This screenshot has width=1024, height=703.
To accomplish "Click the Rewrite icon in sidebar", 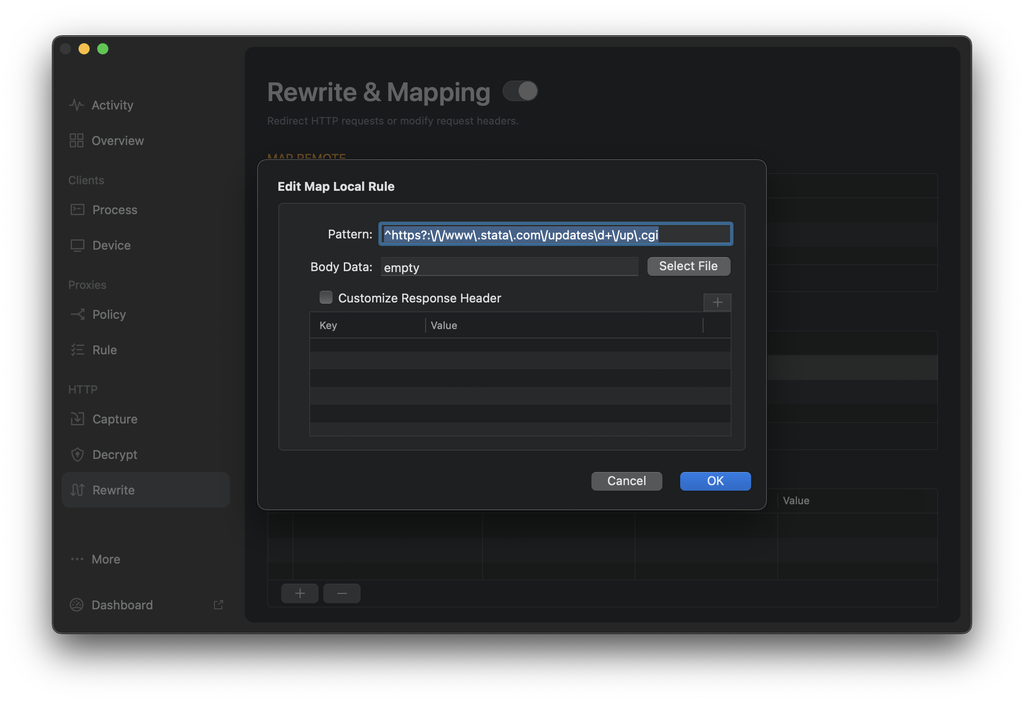I will click(75, 490).
